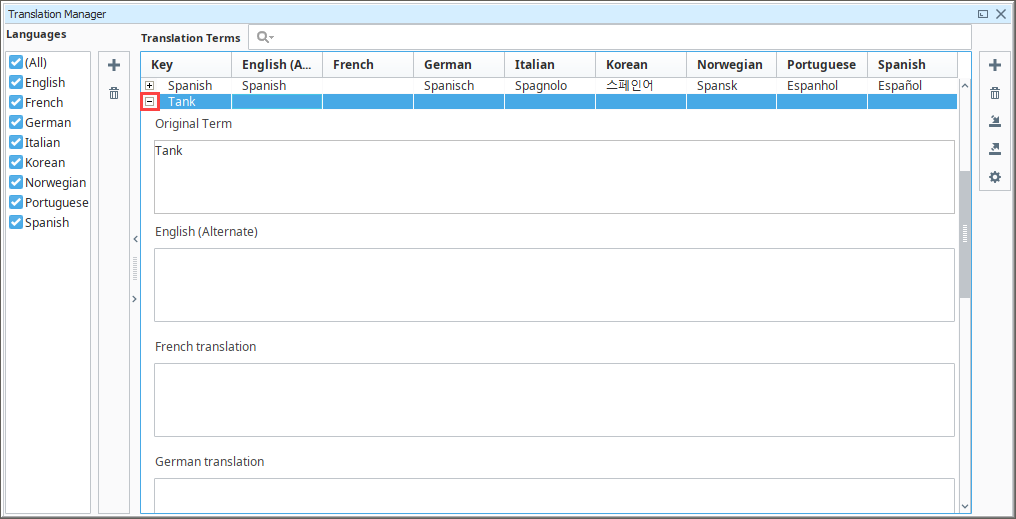The height and width of the screenshot is (519, 1016).
Task: Click the Norwegian column header
Action: pos(732,65)
